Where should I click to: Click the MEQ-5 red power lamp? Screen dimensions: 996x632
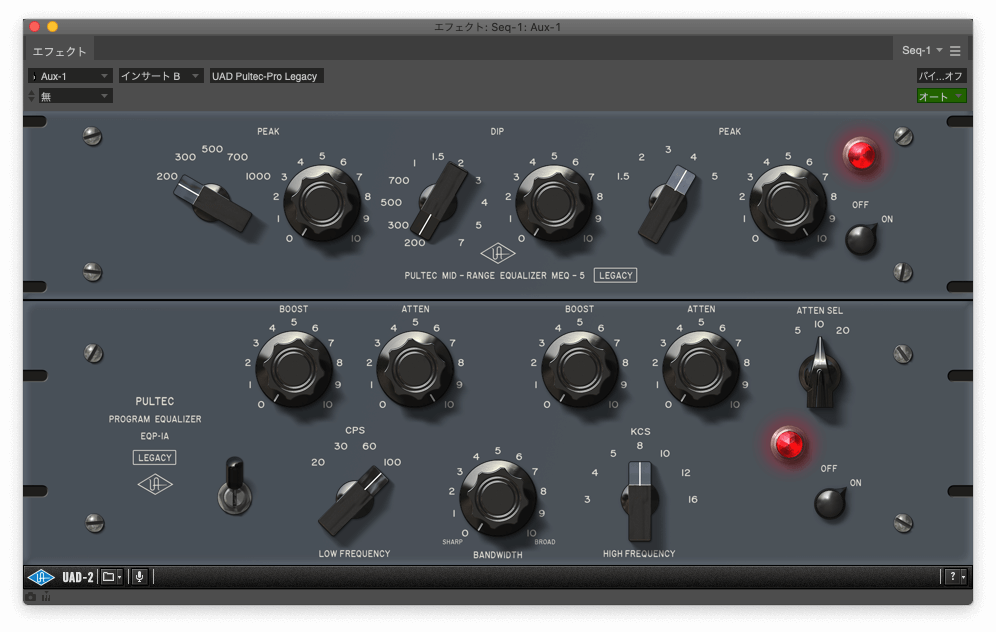pyautogui.click(x=861, y=154)
